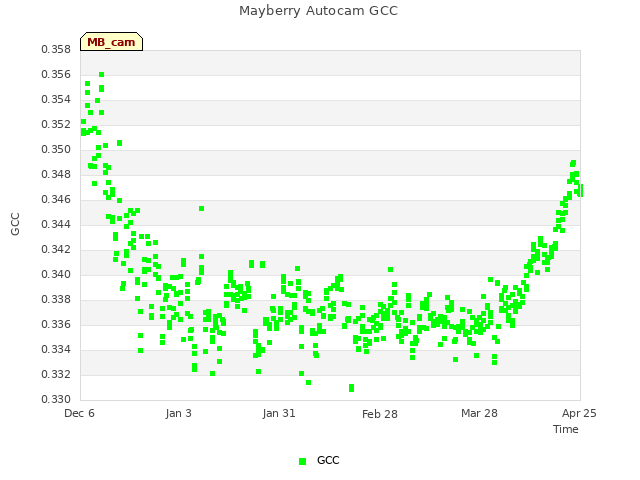Click the Jan 3 x-axis label
The height and width of the screenshot is (480, 640).
(x=178, y=413)
